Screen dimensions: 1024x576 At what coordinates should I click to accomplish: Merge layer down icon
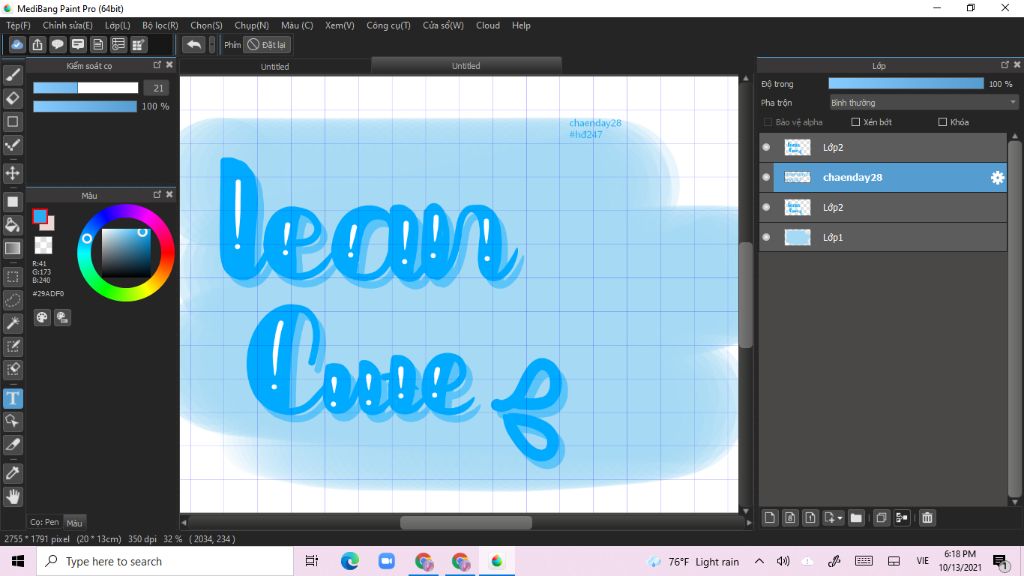[902, 518]
